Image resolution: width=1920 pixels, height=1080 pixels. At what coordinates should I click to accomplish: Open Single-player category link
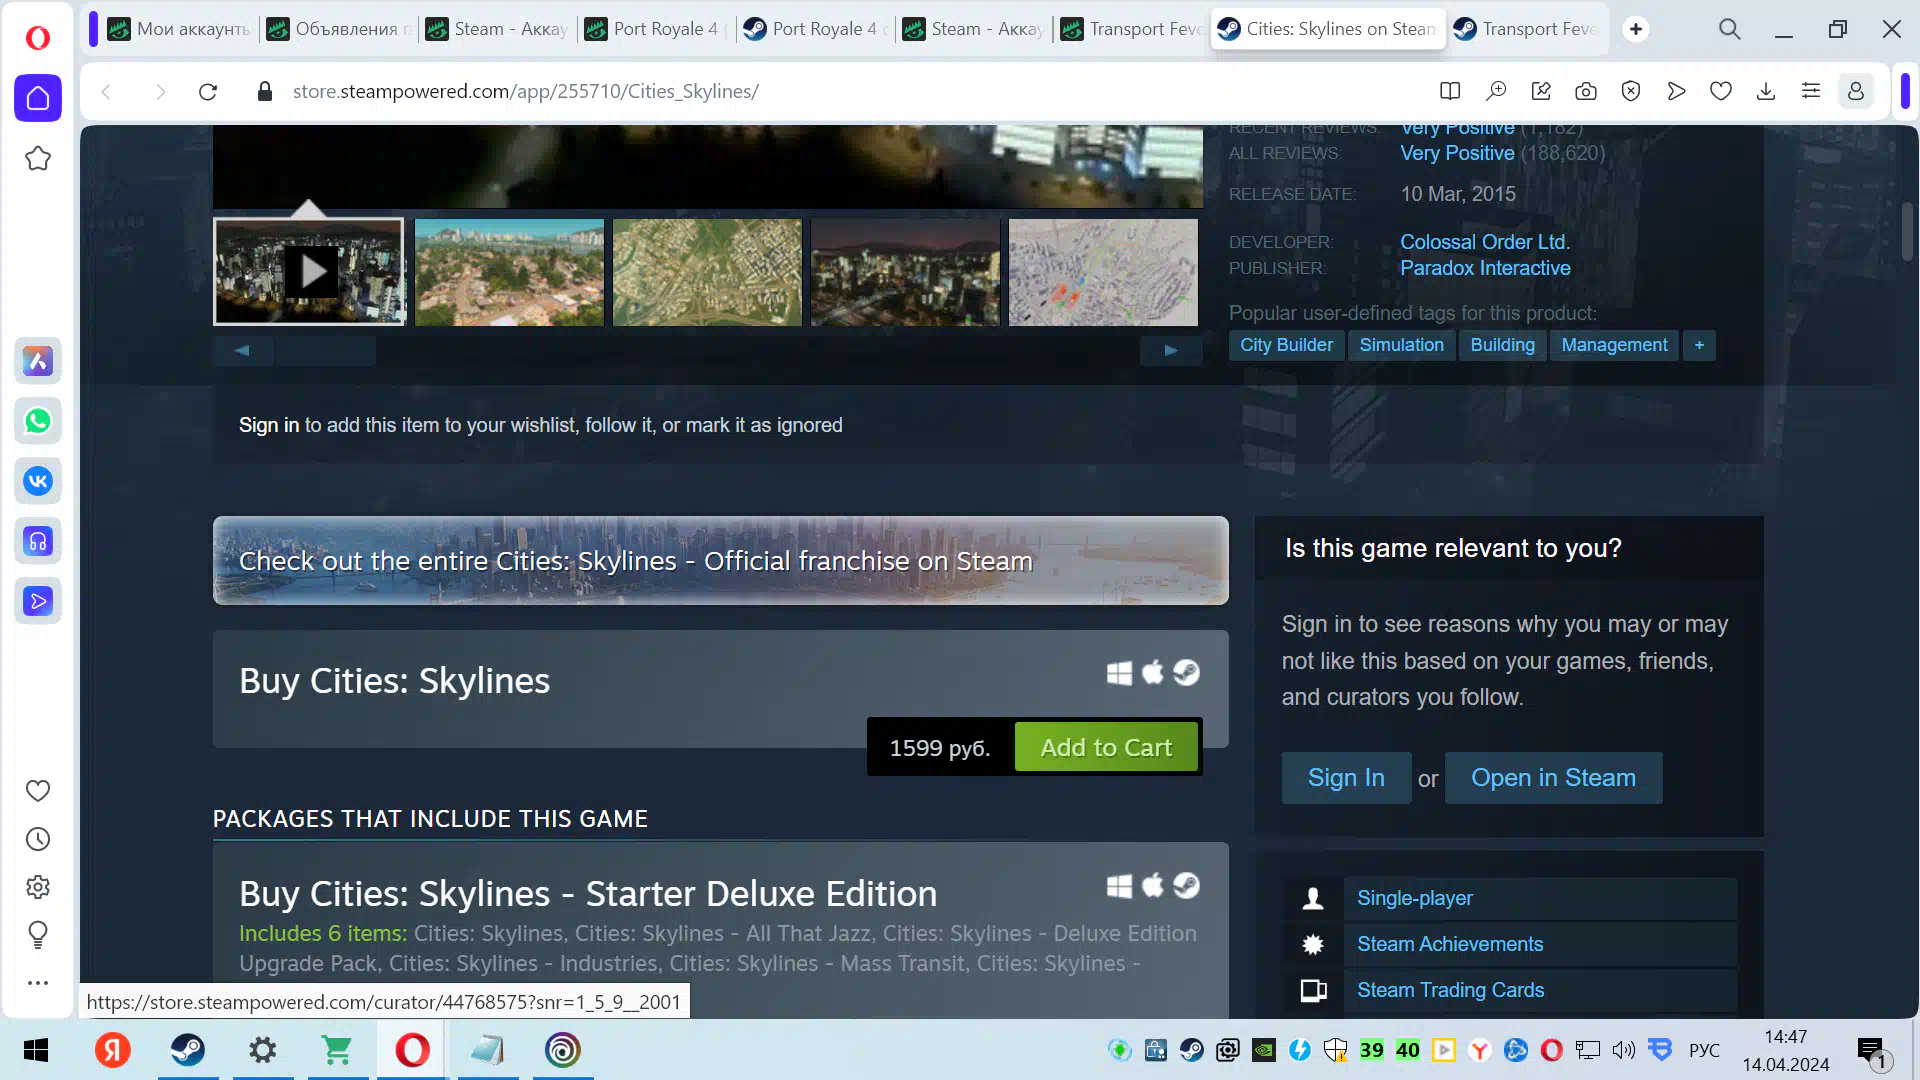1414,898
